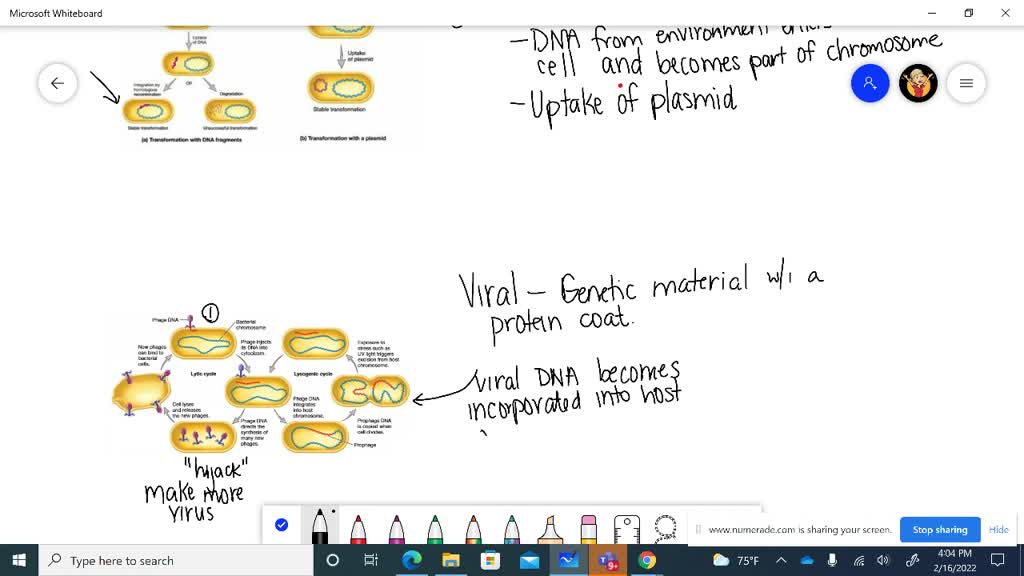This screenshot has height=576, width=1024.
Task: Toggle the microphone icon in system tray
Action: point(832,560)
